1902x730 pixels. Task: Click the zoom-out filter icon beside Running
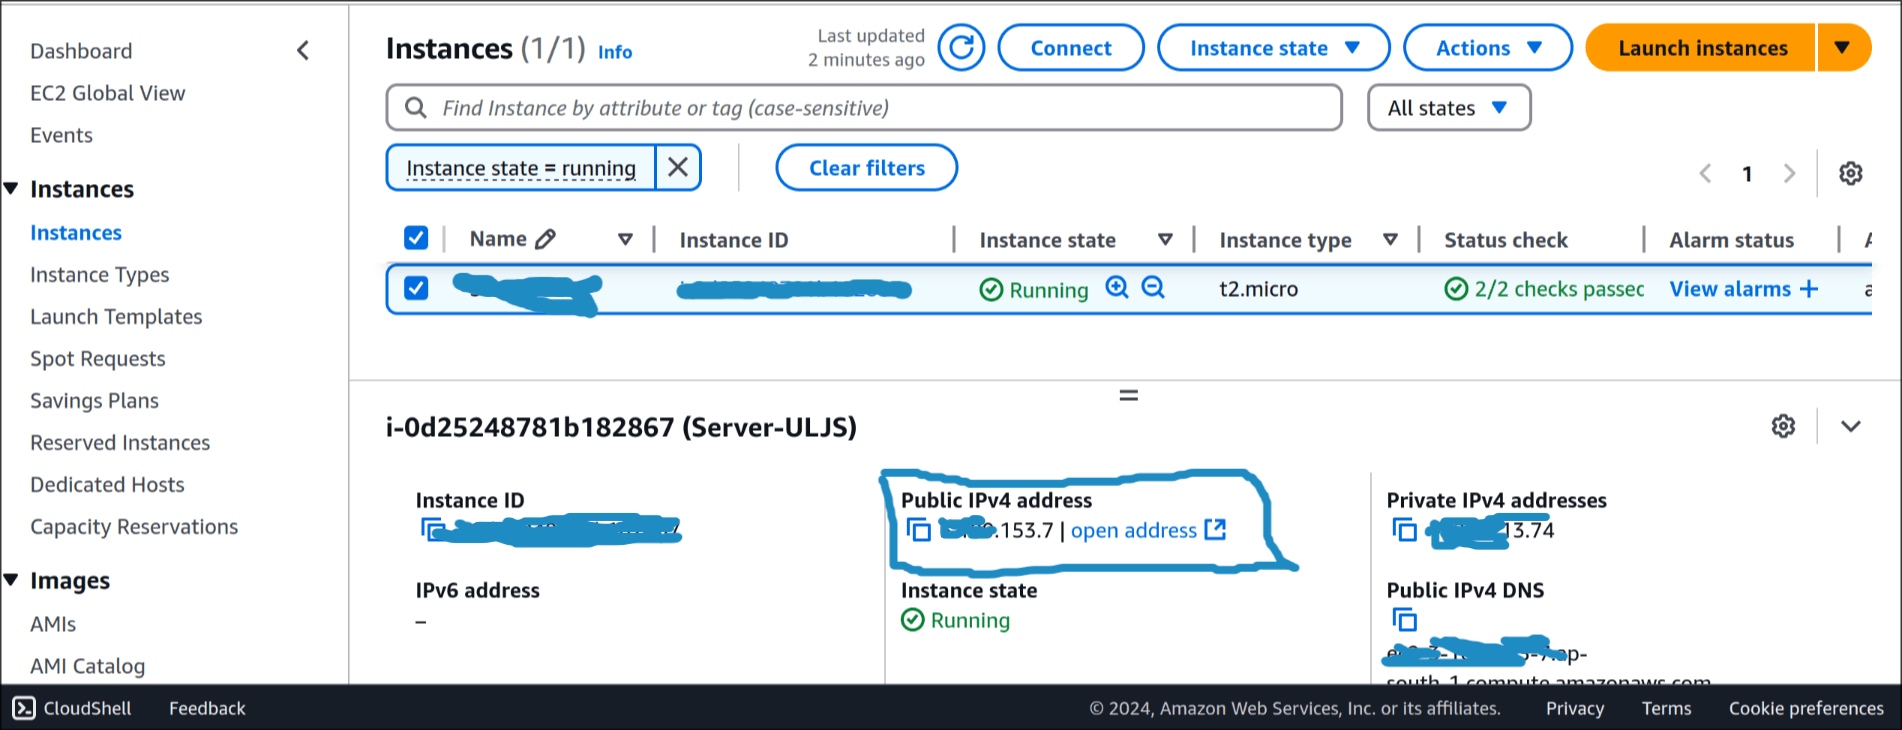1153,288
